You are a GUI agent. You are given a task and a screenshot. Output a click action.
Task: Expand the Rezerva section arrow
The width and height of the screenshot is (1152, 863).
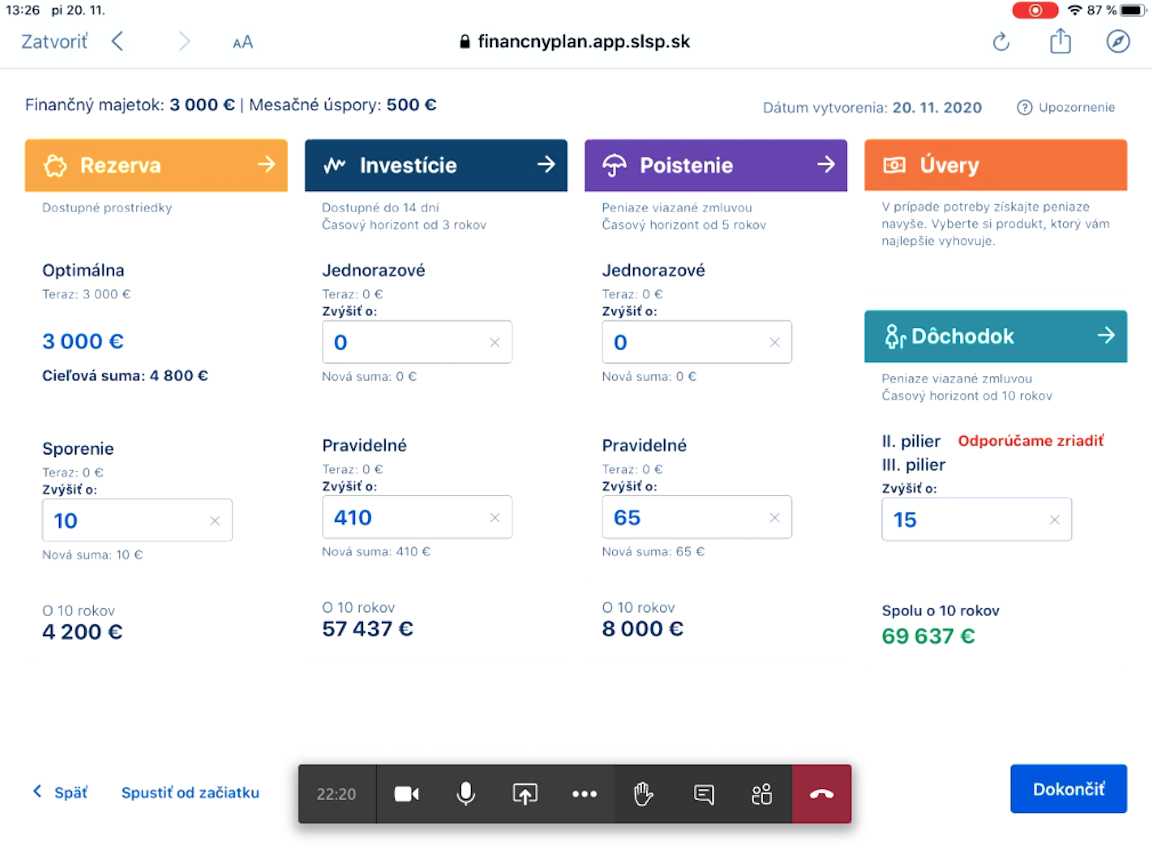pyautogui.click(x=266, y=165)
